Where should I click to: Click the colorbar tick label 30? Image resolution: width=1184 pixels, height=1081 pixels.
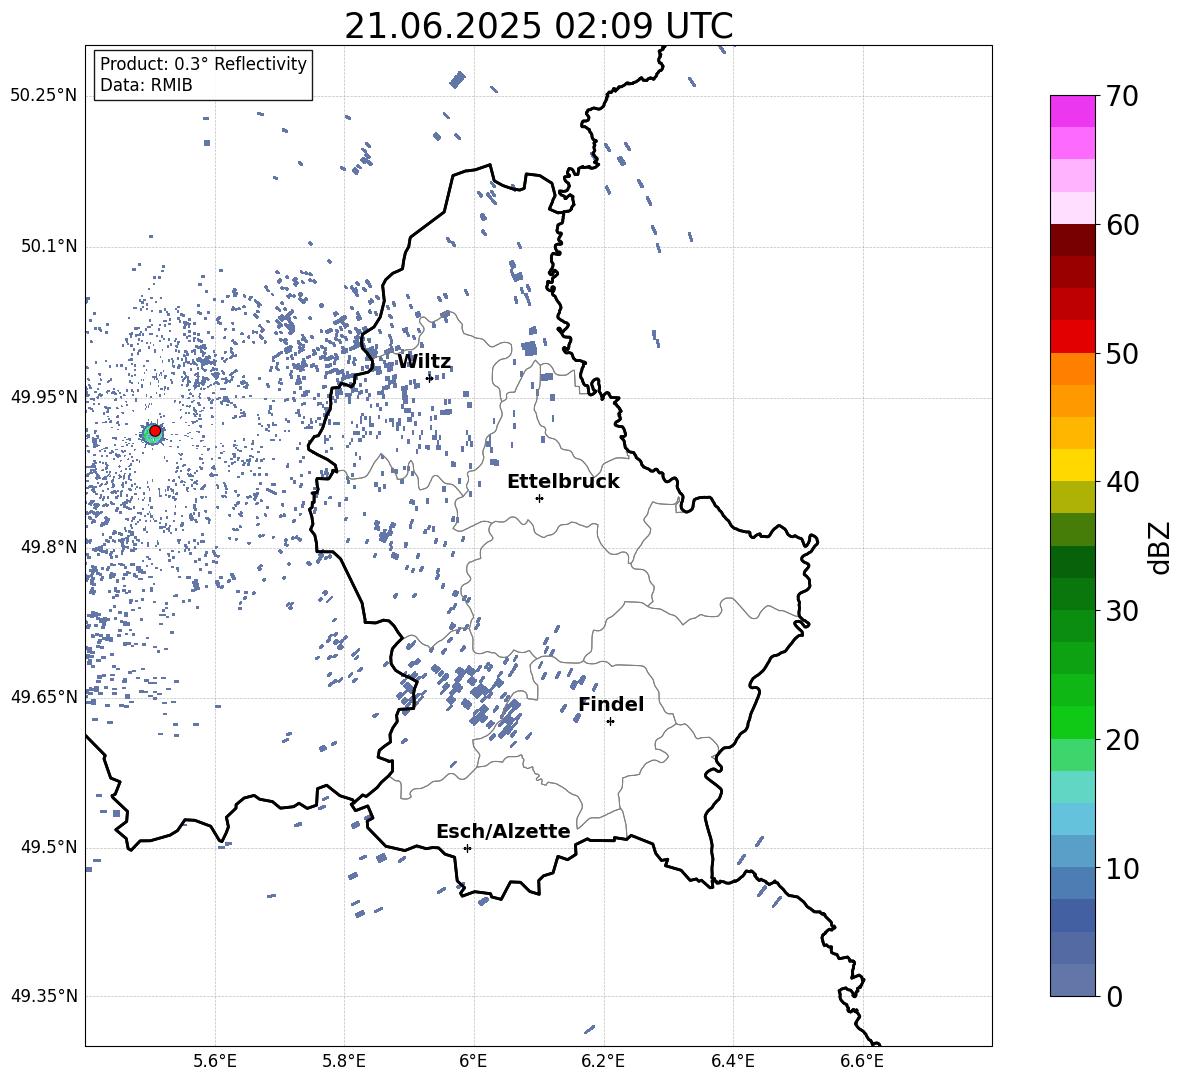click(1122, 611)
